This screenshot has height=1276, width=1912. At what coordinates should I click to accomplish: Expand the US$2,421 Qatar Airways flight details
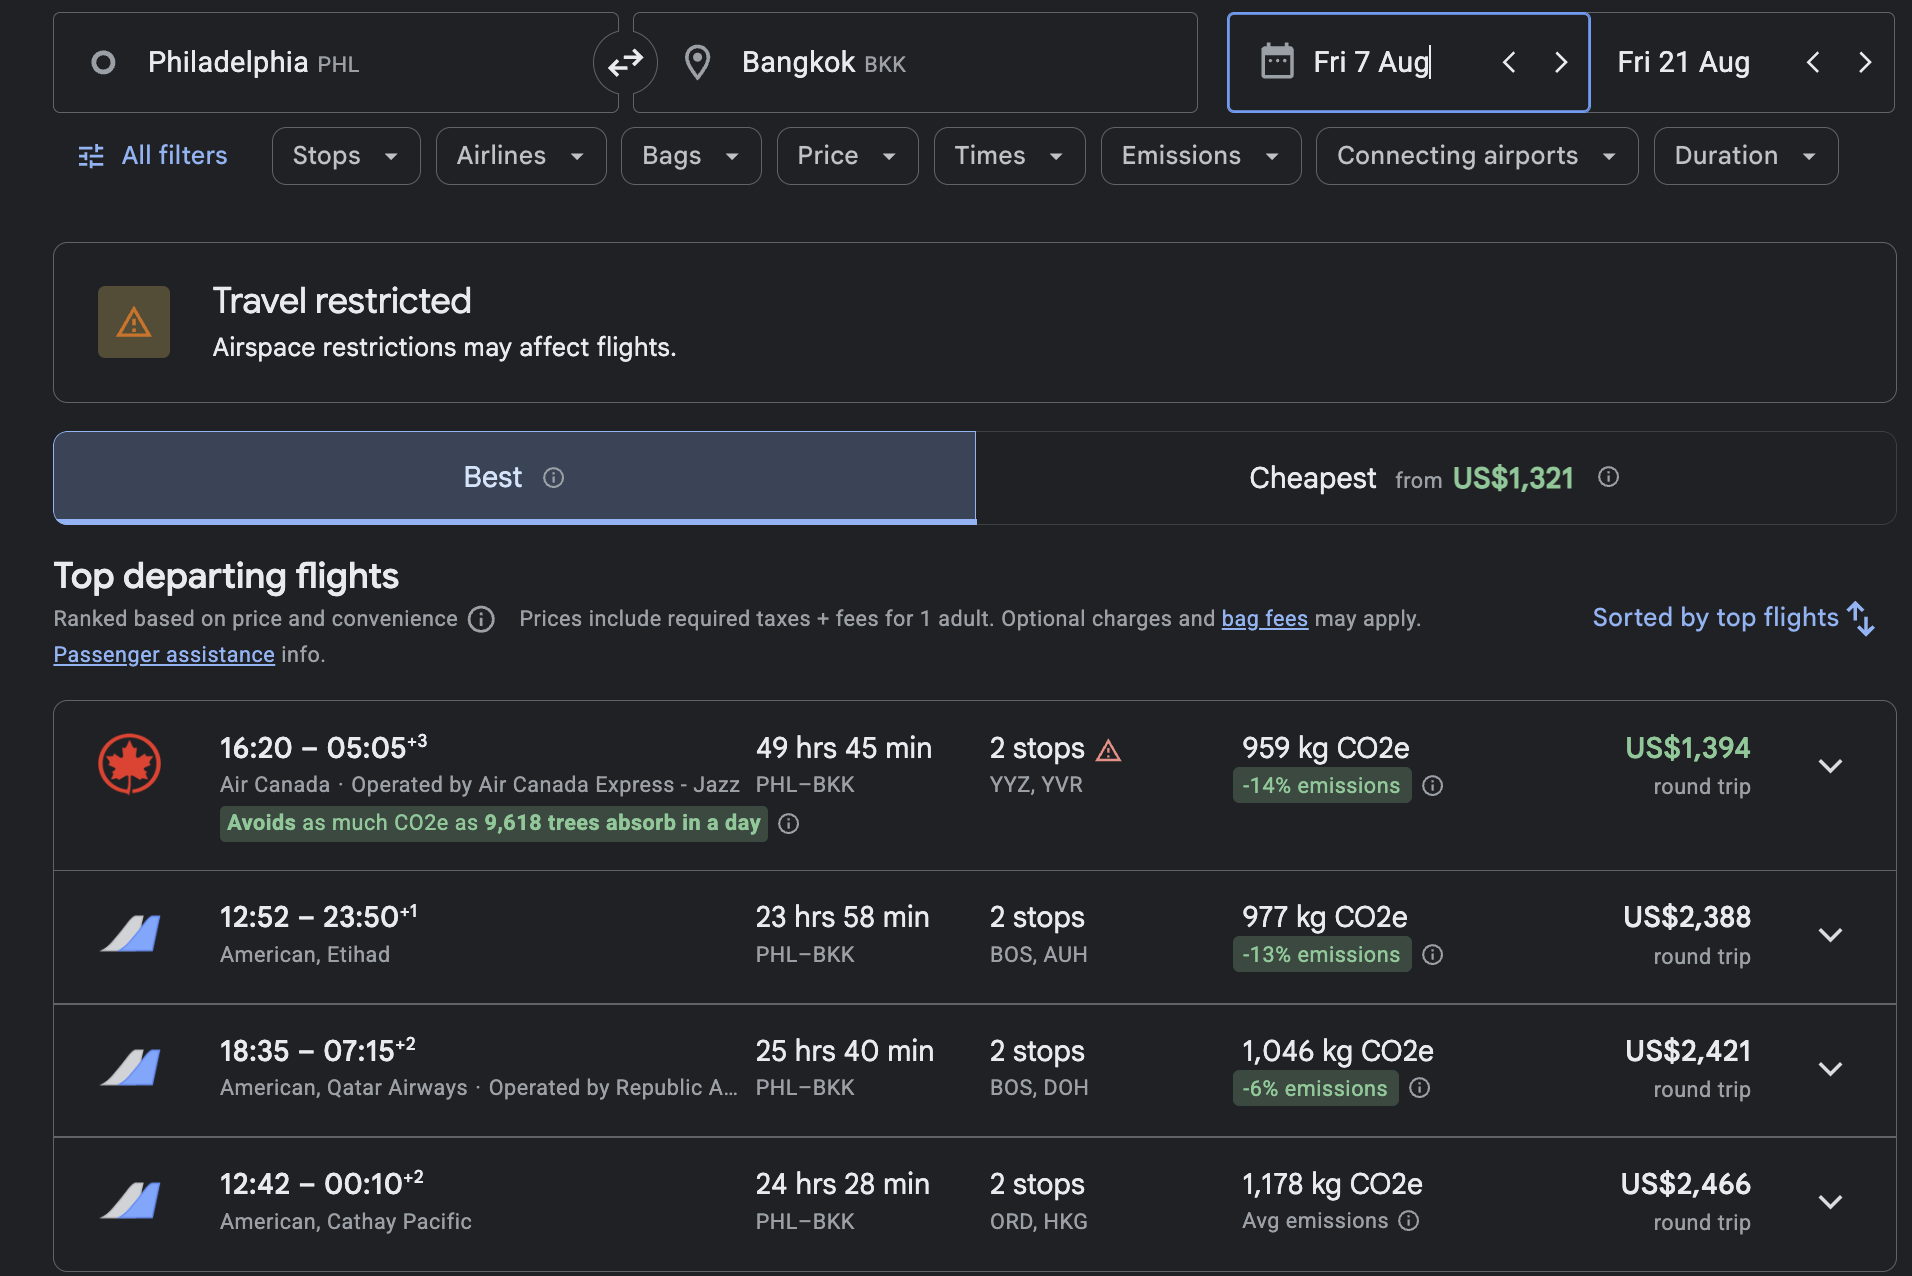tap(1830, 1069)
